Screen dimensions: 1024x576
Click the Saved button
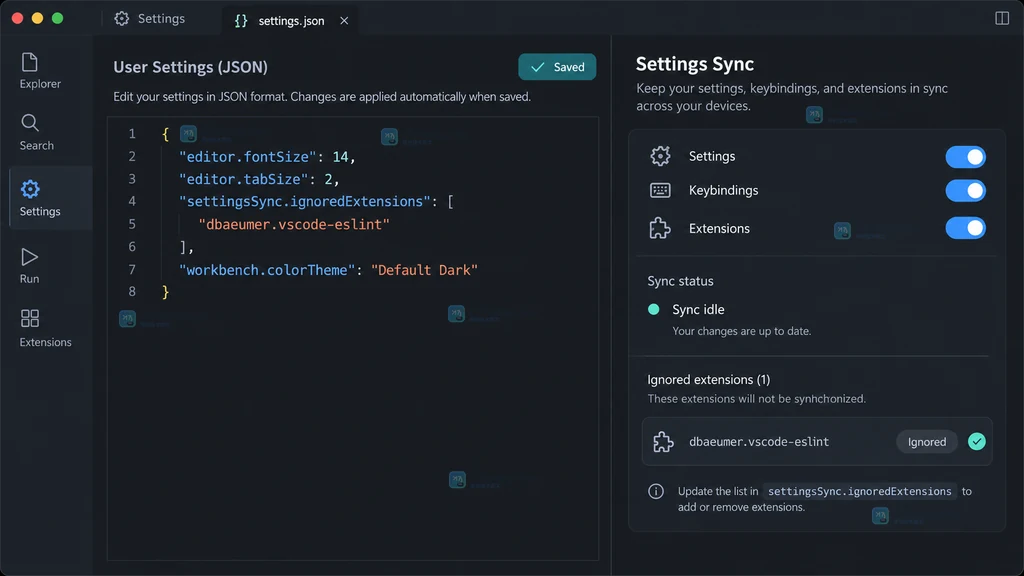coord(557,67)
